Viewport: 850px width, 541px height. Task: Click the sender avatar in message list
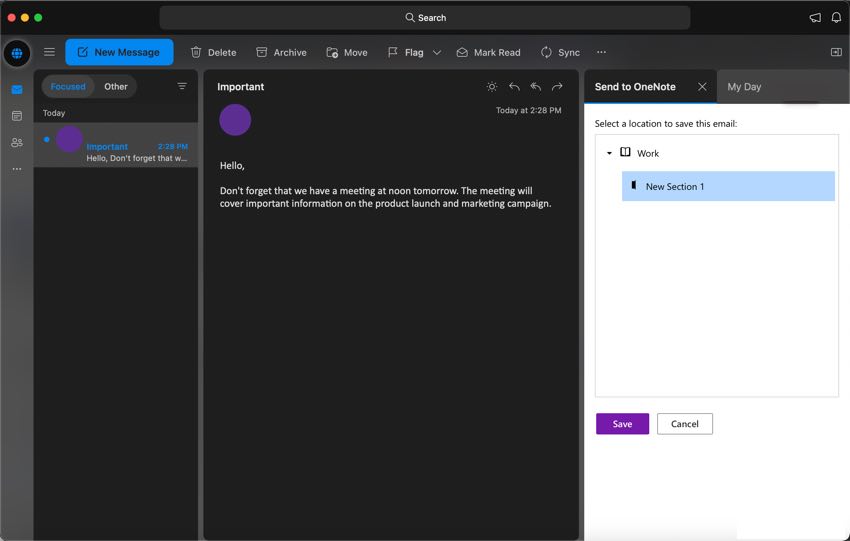pyautogui.click(x=69, y=139)
